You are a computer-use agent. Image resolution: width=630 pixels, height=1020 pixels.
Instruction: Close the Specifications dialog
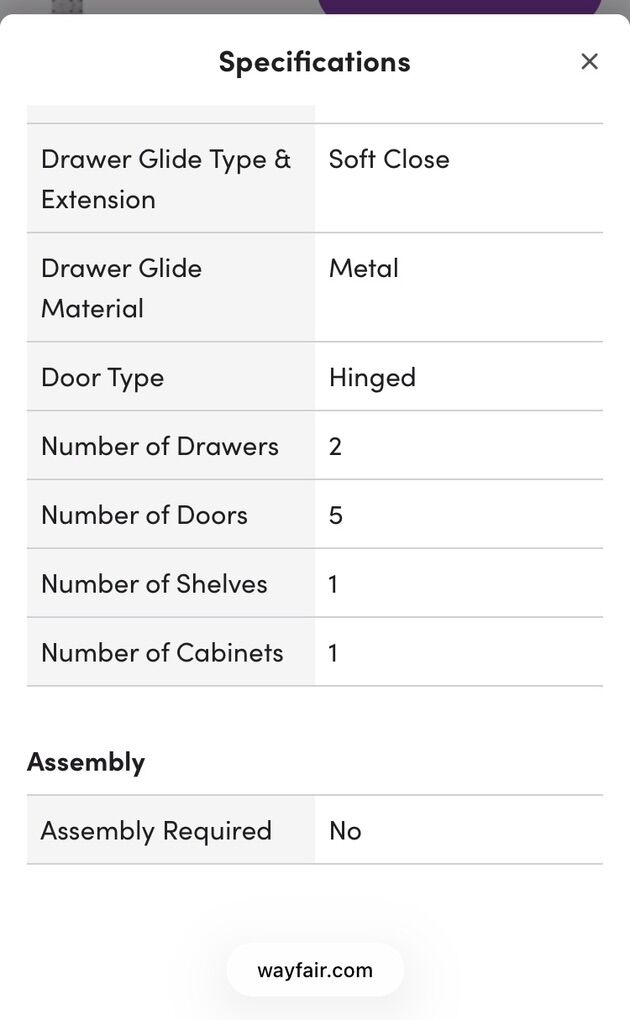(x=589, y=62)
